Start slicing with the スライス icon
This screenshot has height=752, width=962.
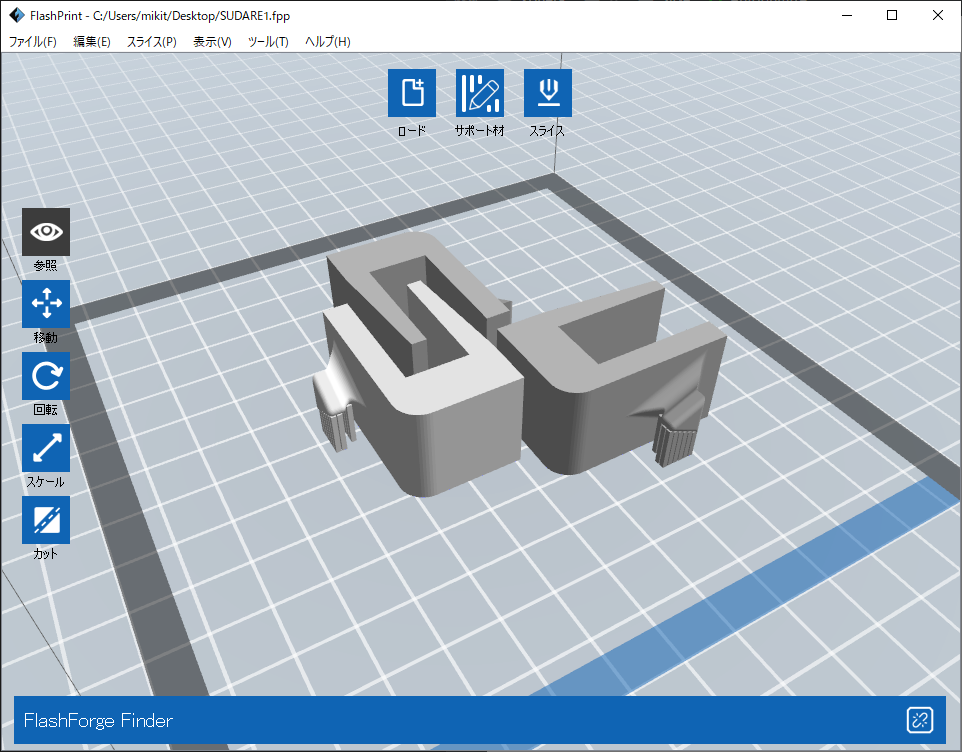547,93
